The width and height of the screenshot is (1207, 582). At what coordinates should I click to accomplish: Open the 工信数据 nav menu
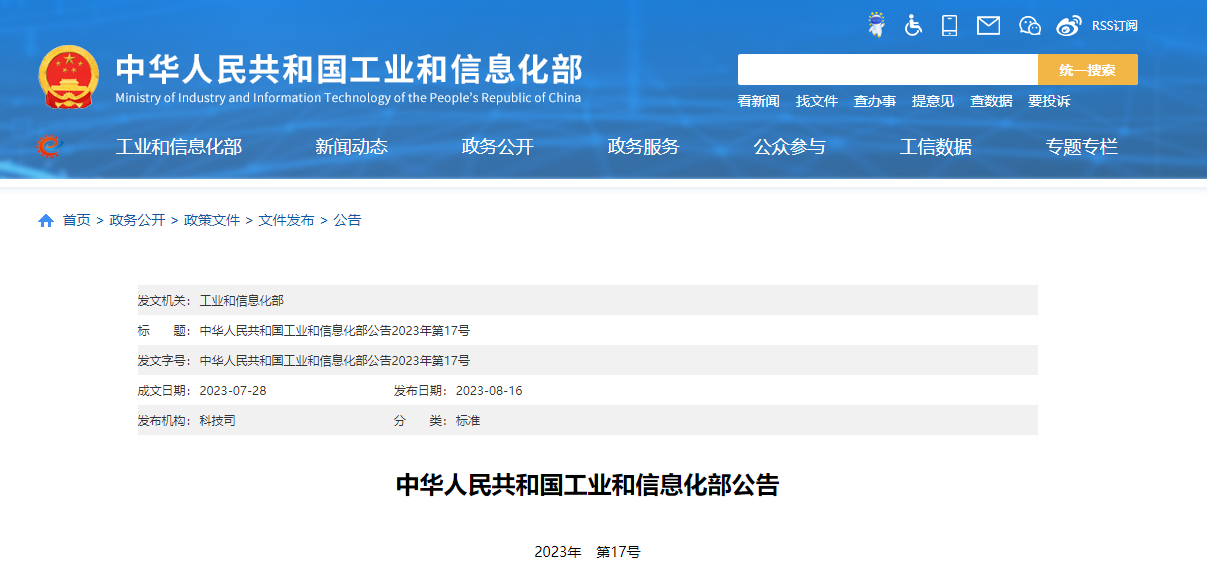tap(936, 147)
